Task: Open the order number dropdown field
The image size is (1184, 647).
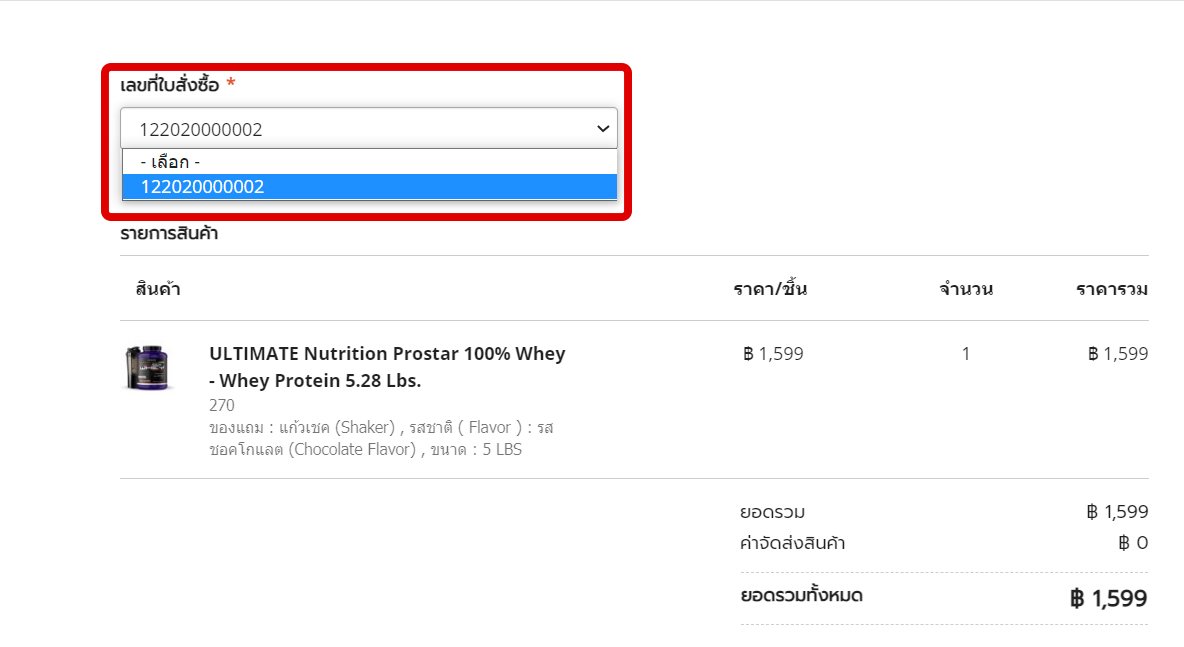Action: pyautogui.click(x=368, y=128)
